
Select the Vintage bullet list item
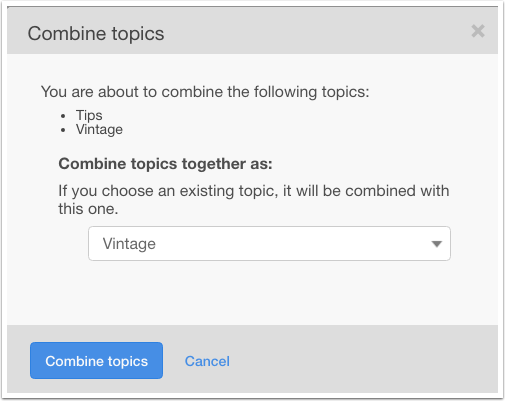[x=99, y=129]
